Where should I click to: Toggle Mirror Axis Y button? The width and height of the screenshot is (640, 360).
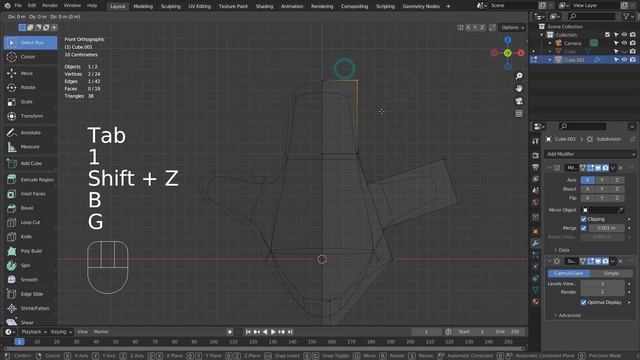click(x=602, y=180)
